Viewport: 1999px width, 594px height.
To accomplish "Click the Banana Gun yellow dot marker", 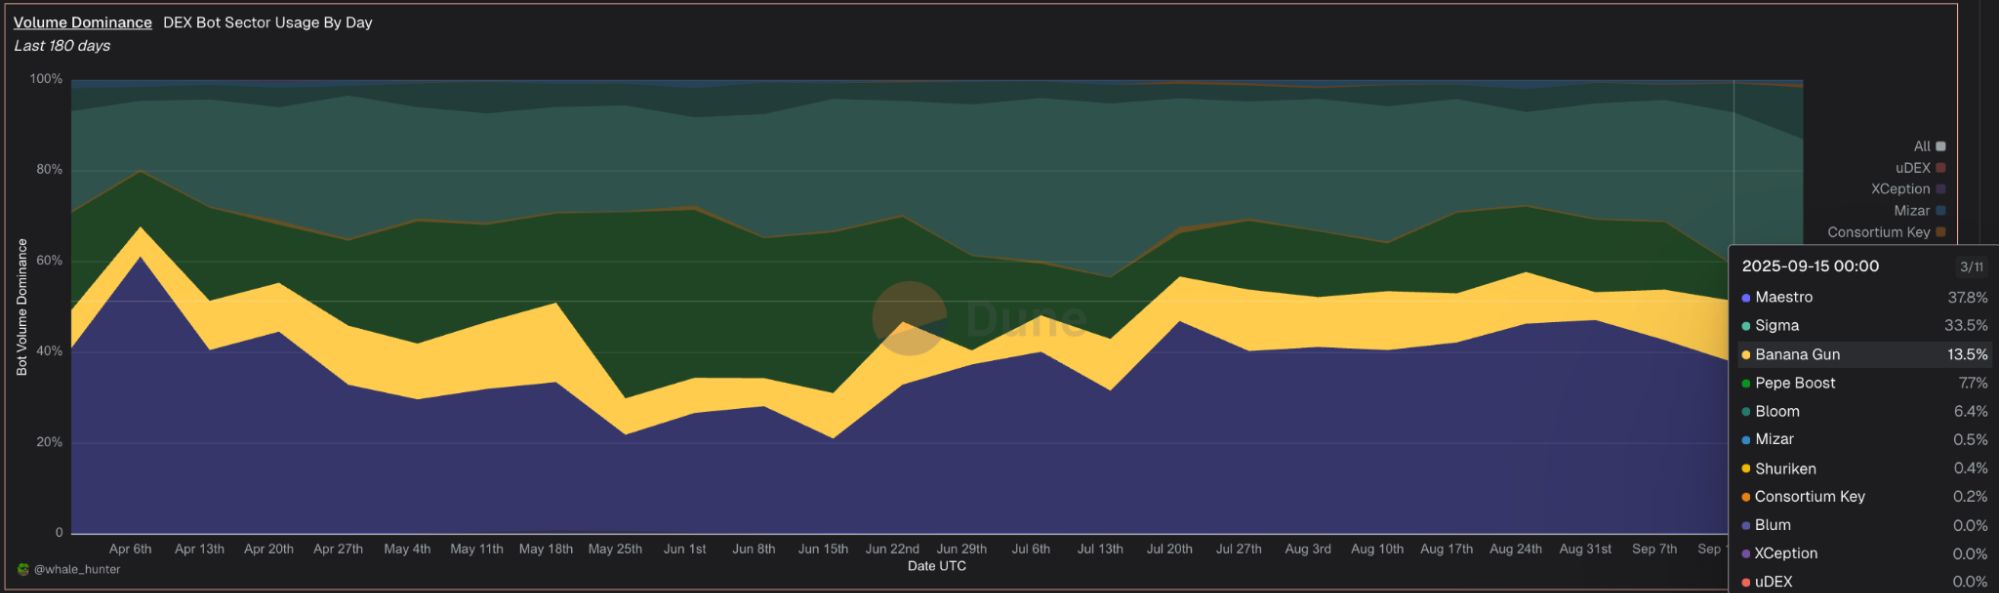I will [x=1746, y=355].
